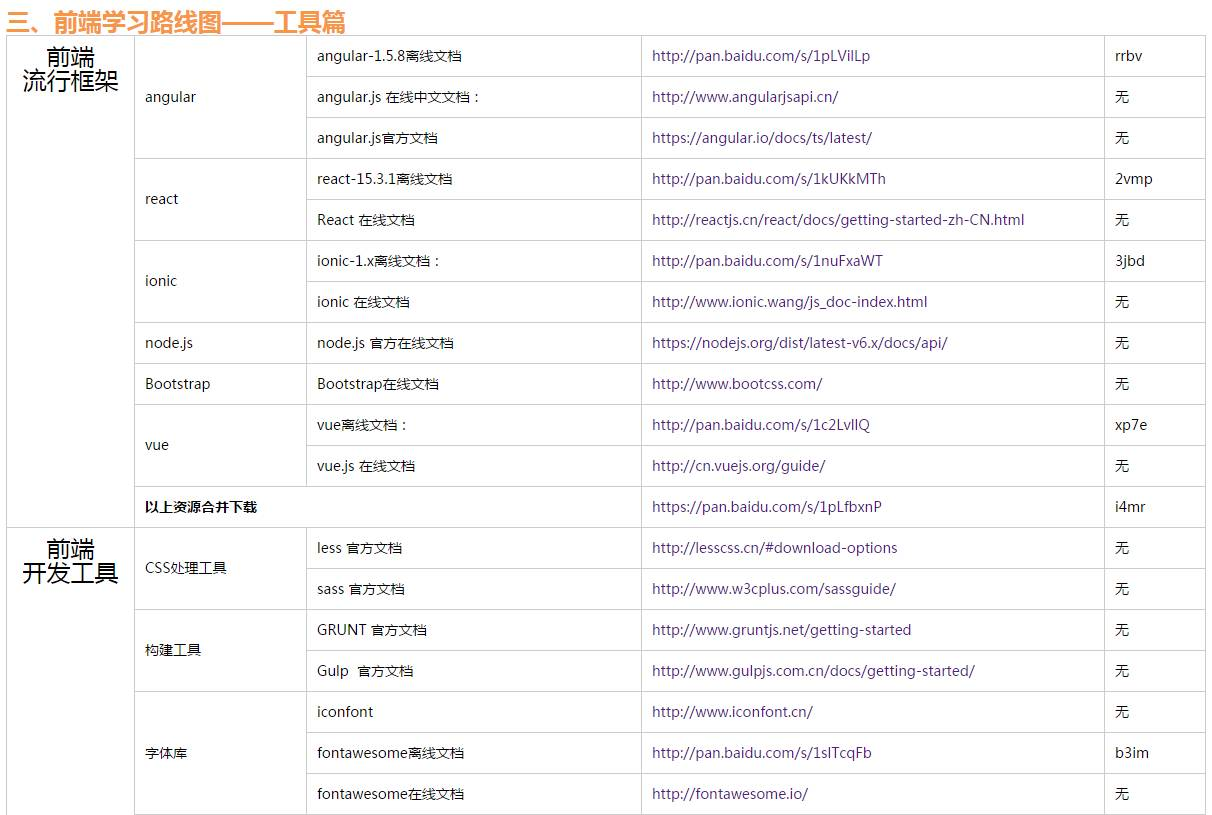Click the ionic-1.x离线文档 label

tap(379, 261)
